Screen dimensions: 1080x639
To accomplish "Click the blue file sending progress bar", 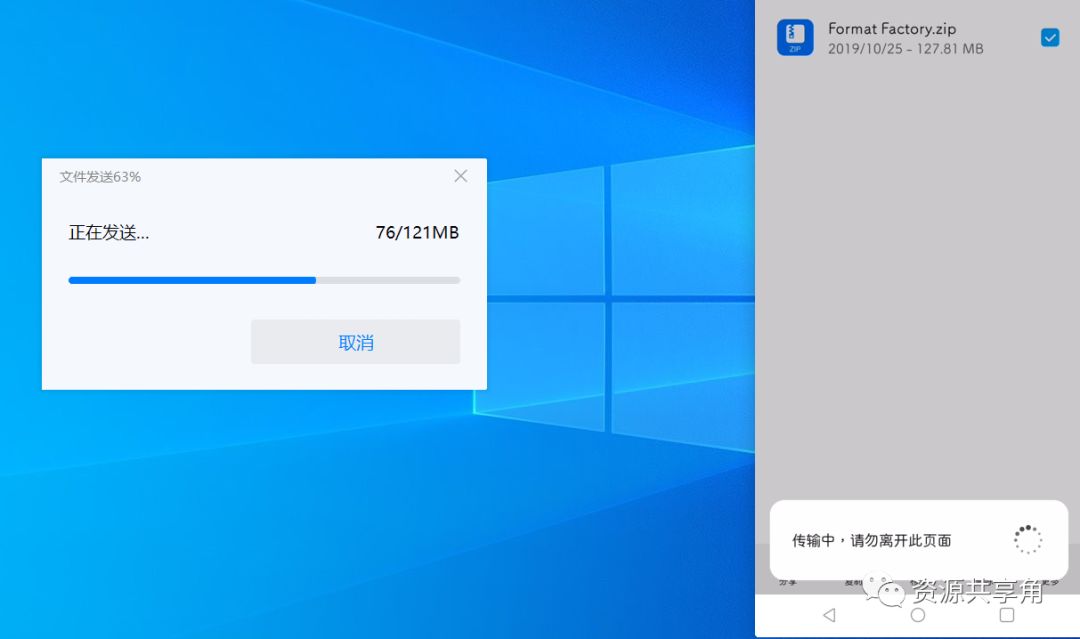I will (x=264, y=280).
